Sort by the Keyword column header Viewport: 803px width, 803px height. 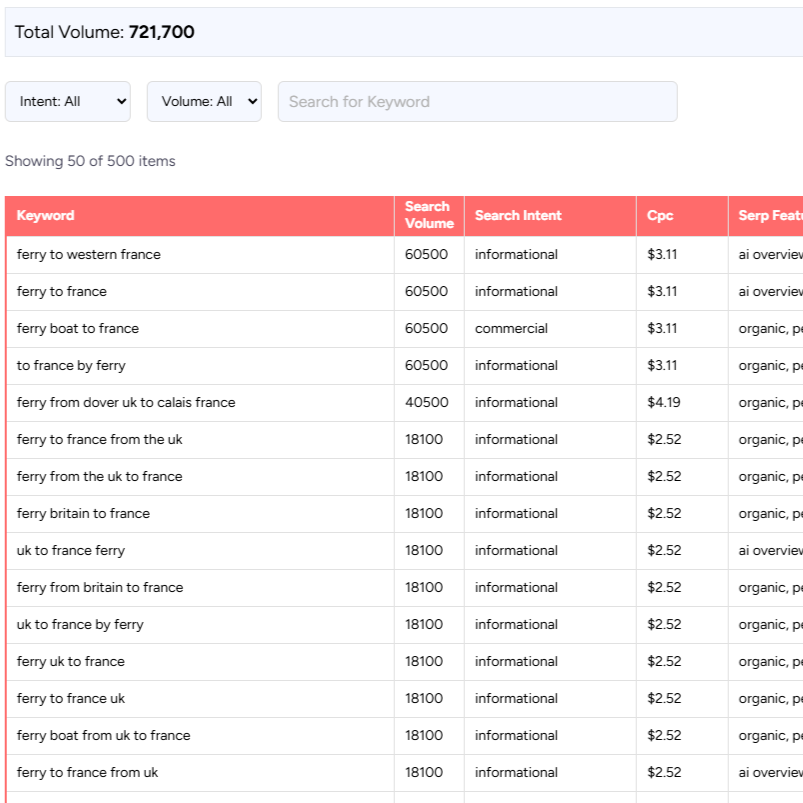point(46,216)
